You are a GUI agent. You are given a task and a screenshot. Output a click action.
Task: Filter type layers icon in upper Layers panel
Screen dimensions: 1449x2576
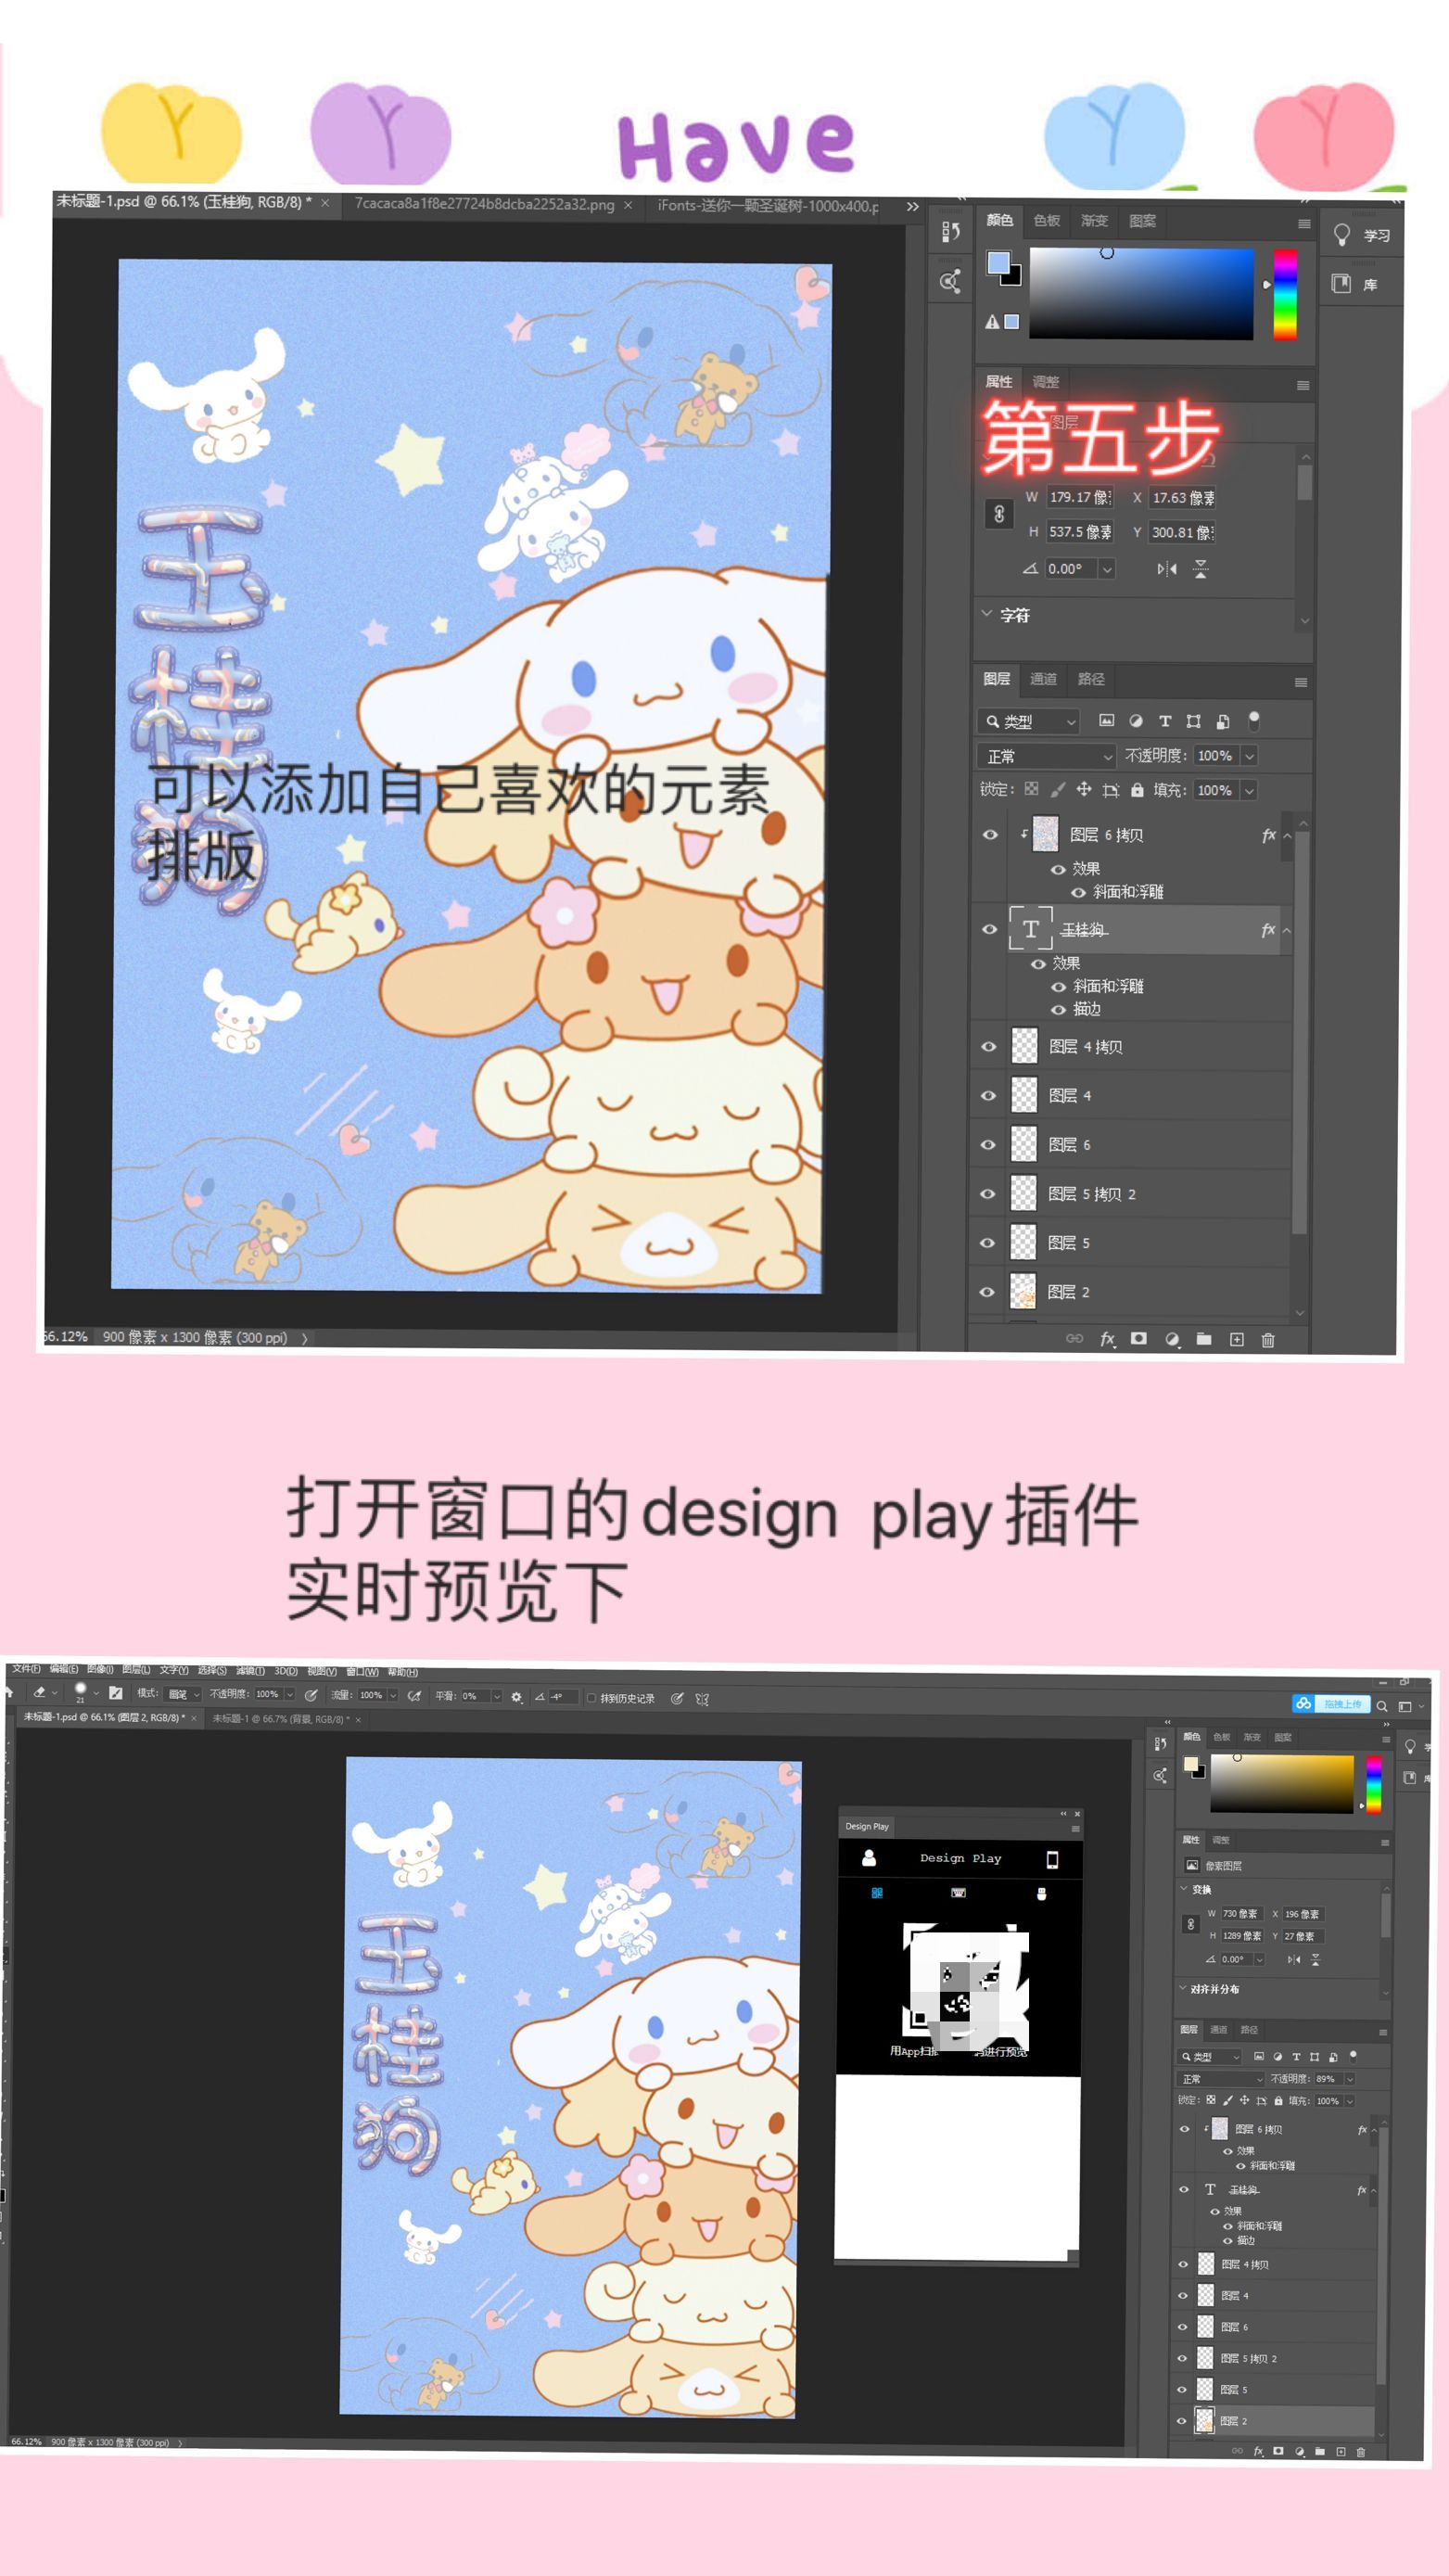point(1165,720)
